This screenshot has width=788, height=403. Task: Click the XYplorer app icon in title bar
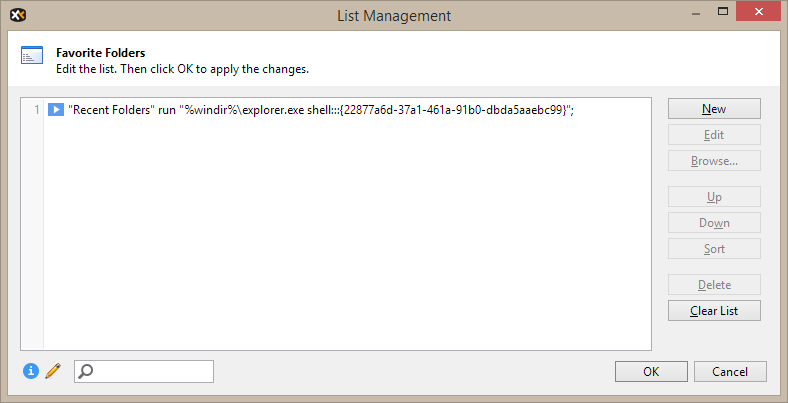click(16, 15)
